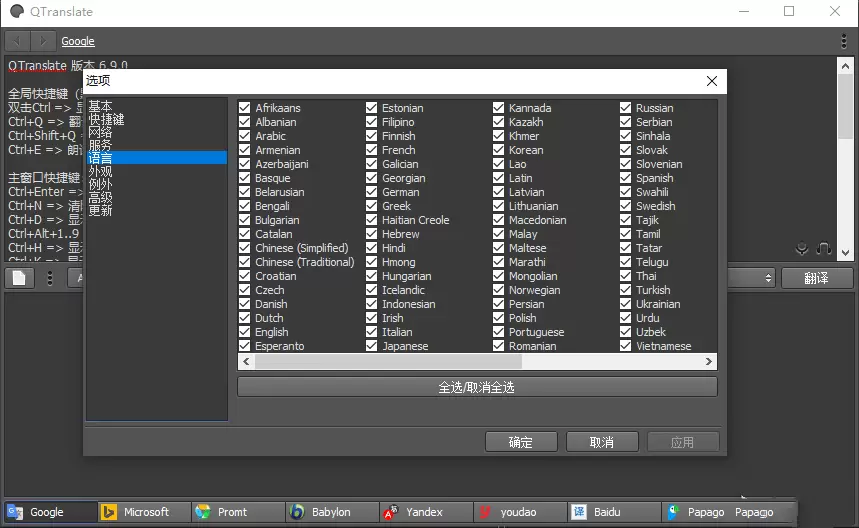
Task: Click the microphone speech input icon
Action: pyautogui.click(x=801, y=249)
